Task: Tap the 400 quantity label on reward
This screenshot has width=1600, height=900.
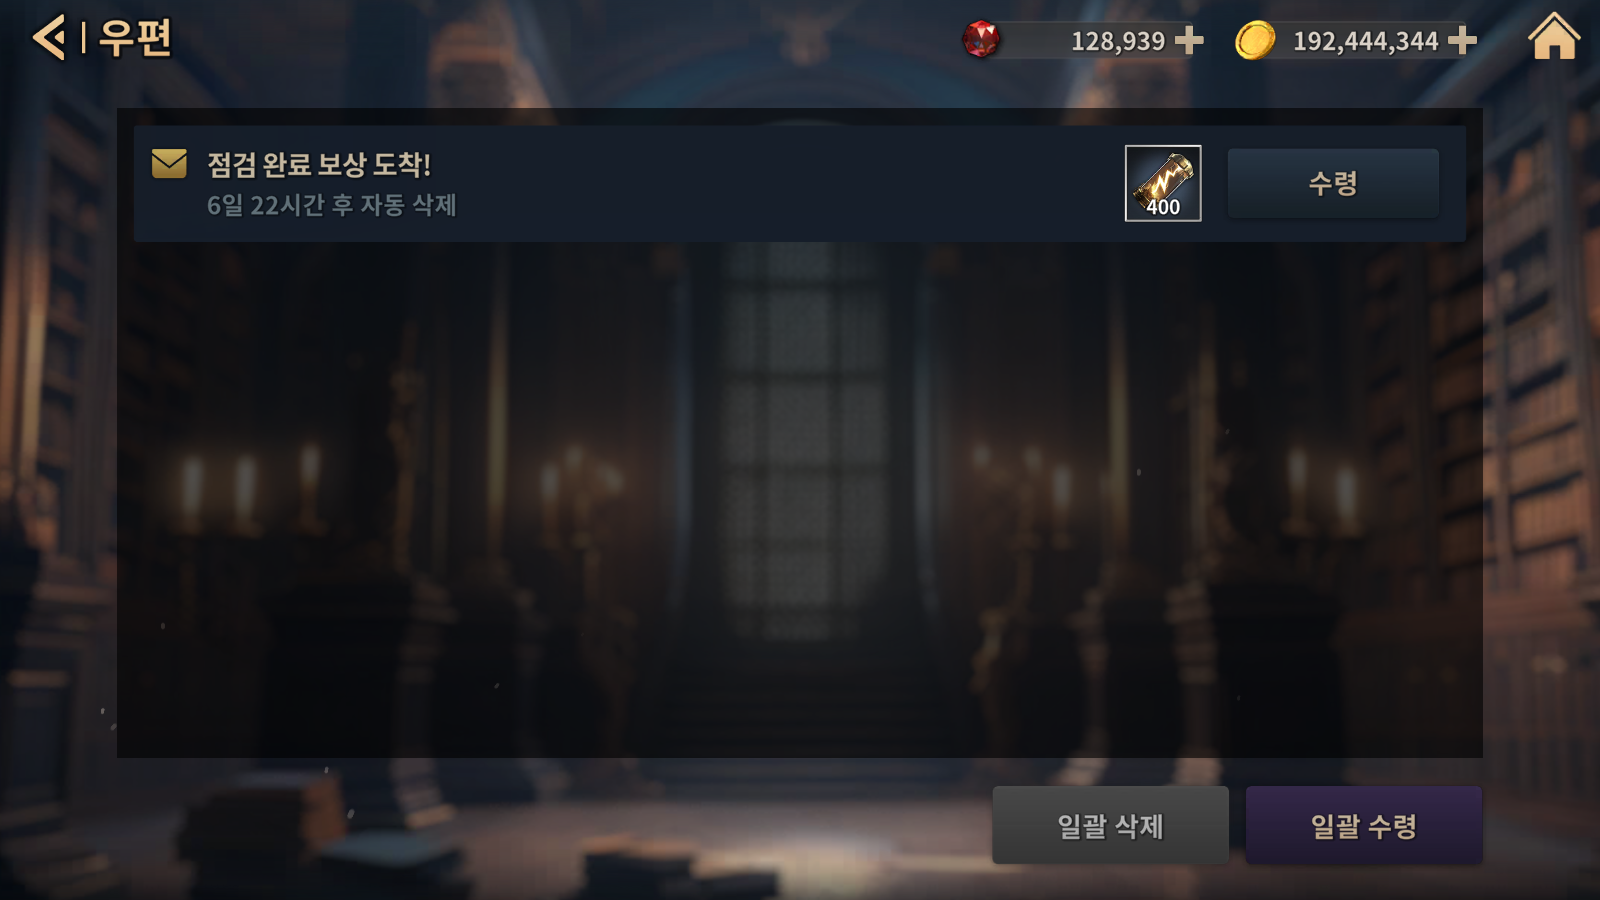Action: coord(1163,207)
